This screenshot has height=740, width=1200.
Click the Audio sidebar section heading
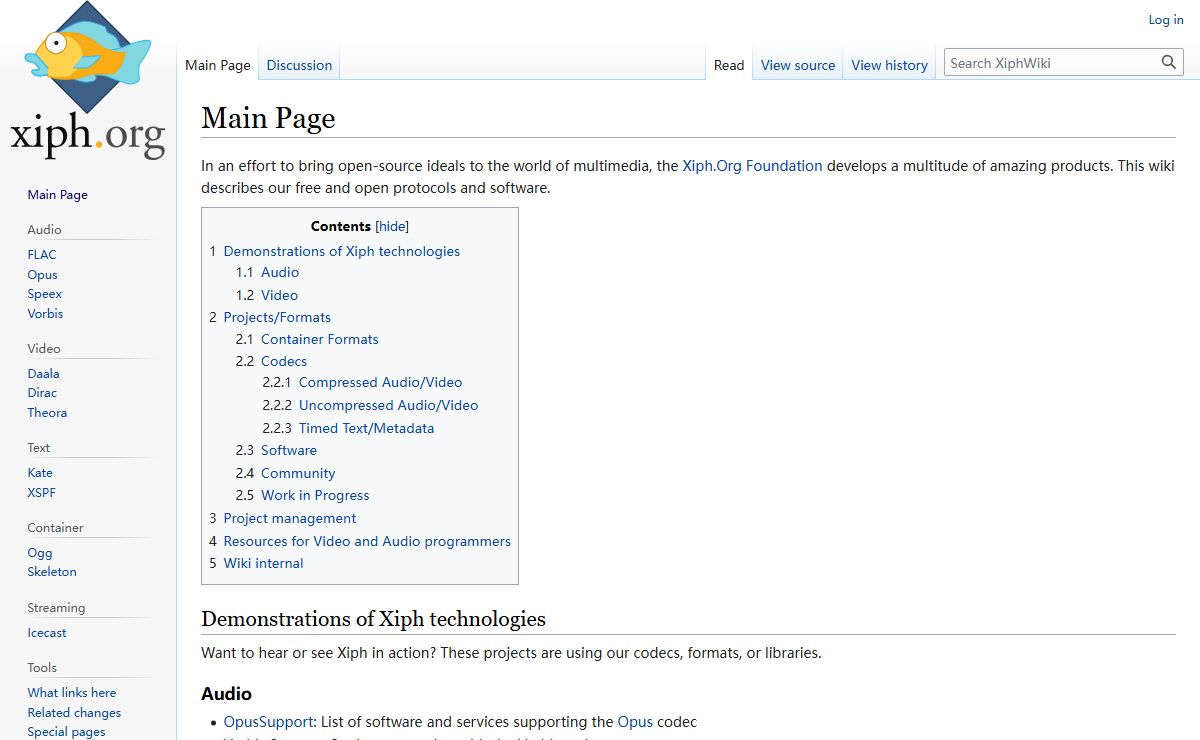44,229
